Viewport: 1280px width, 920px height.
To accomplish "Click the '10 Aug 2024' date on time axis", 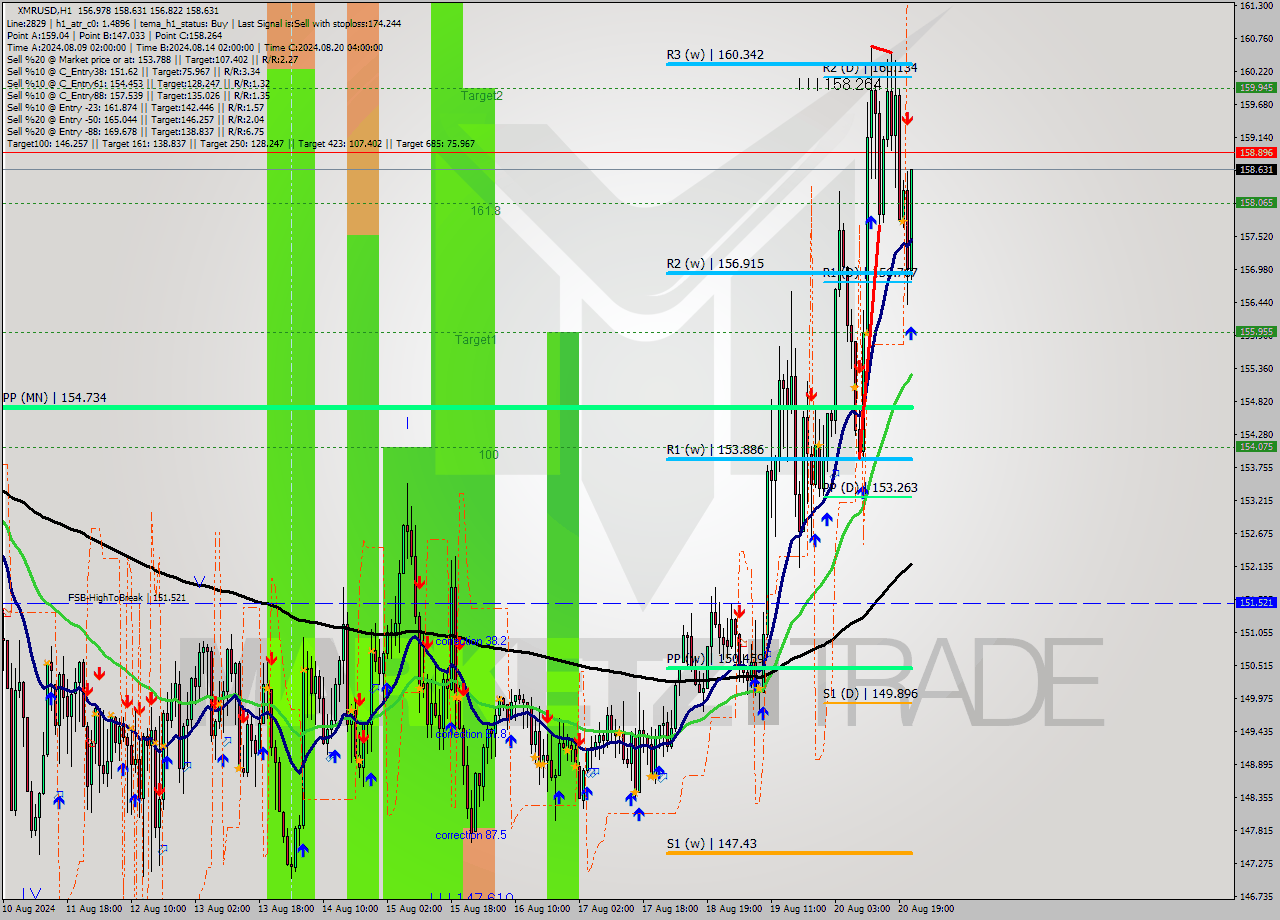I will (30, 909).
